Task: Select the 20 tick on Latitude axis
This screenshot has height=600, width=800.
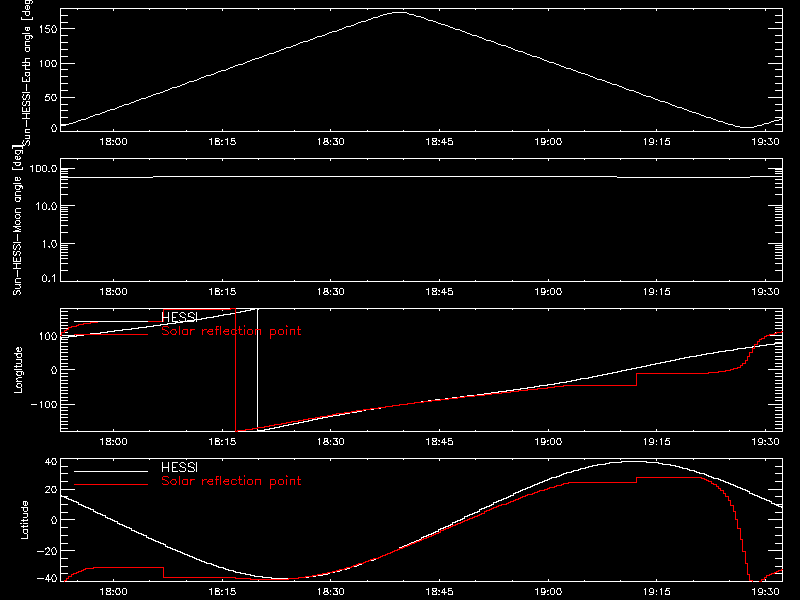Action: pyautogui.click(x=51, y=490)
